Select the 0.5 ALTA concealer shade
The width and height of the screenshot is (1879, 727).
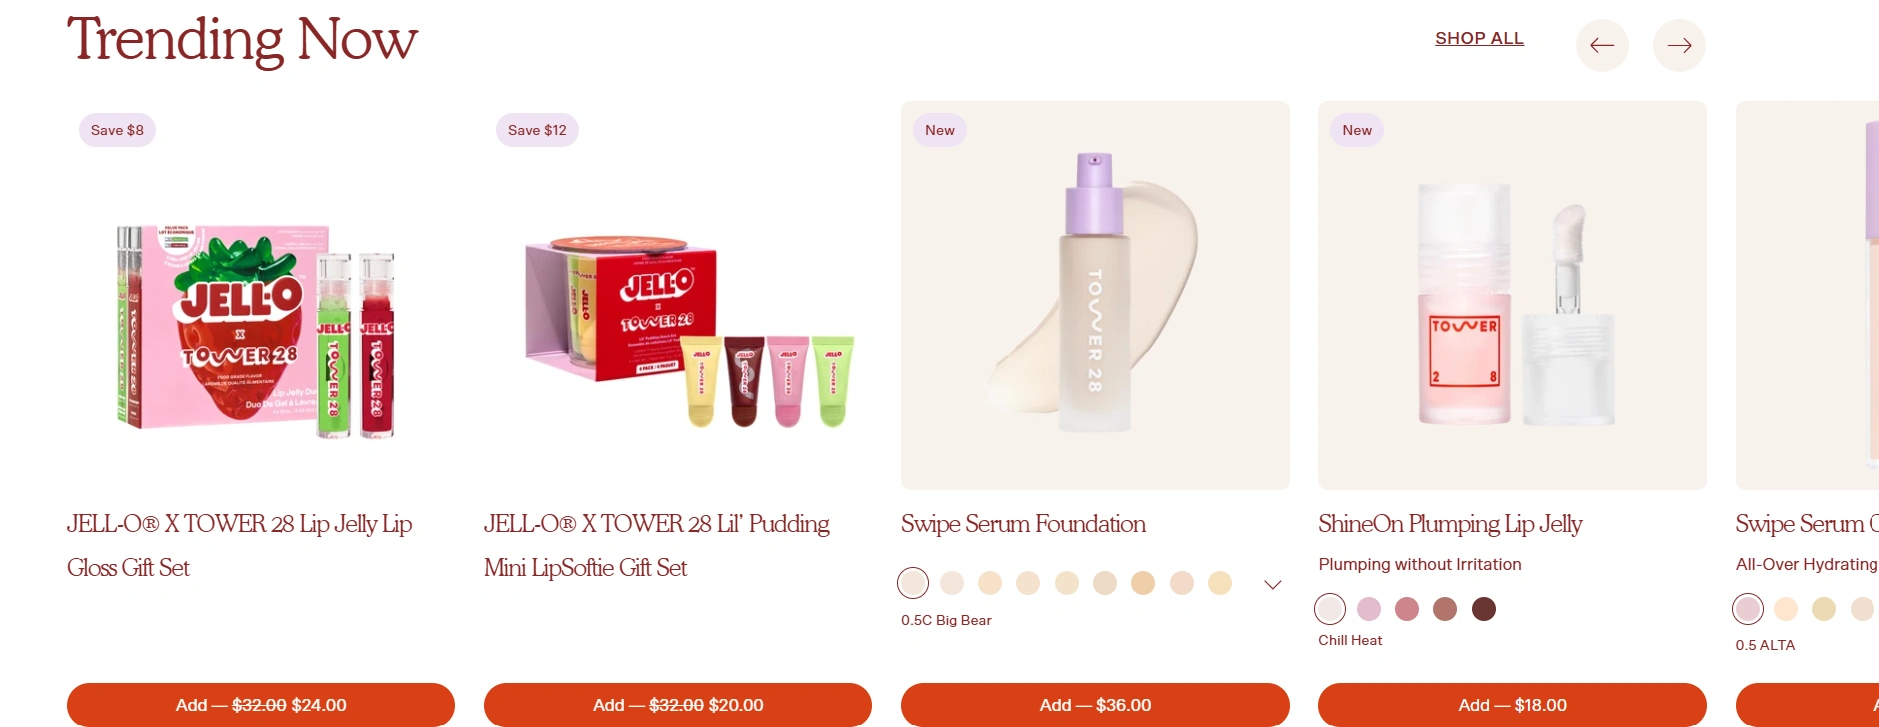1748,609
